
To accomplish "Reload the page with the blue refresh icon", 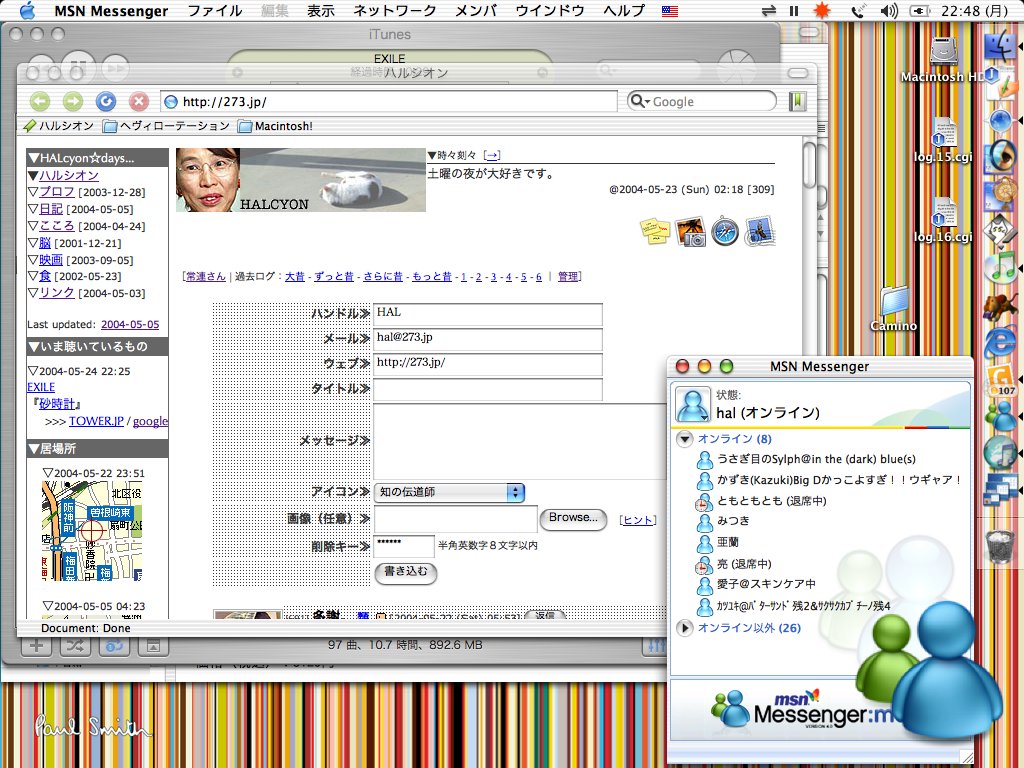I will coord(106,101).
